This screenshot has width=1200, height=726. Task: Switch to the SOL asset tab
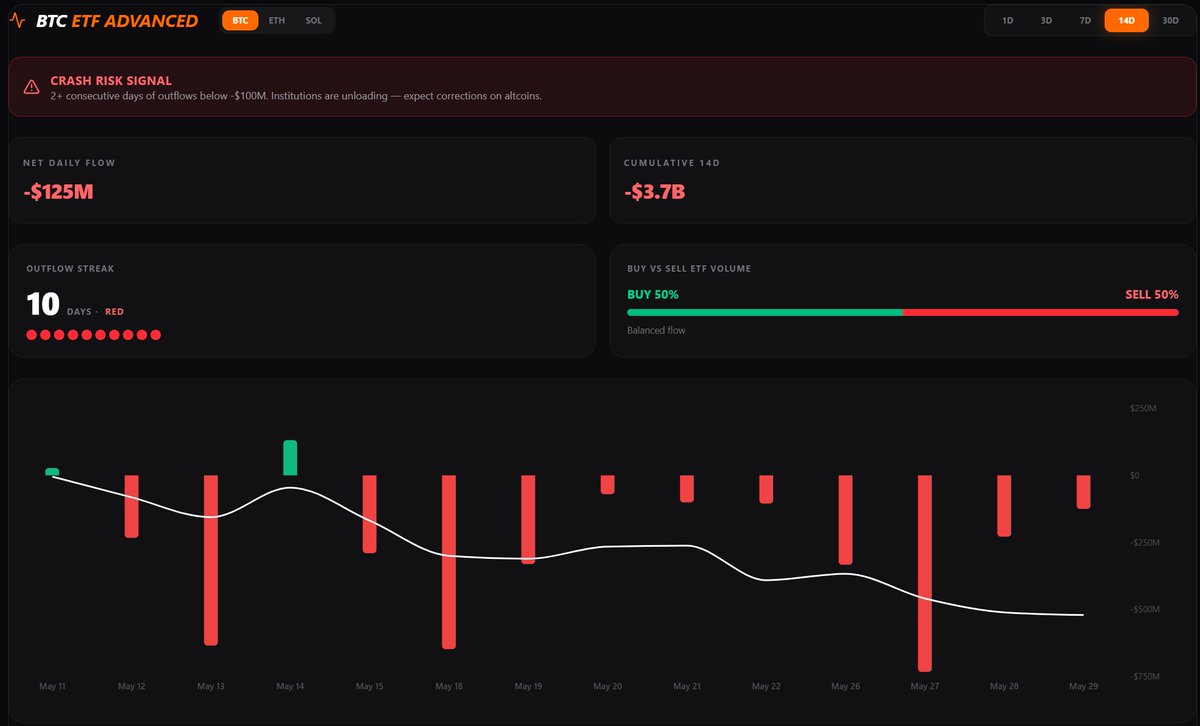313,20
